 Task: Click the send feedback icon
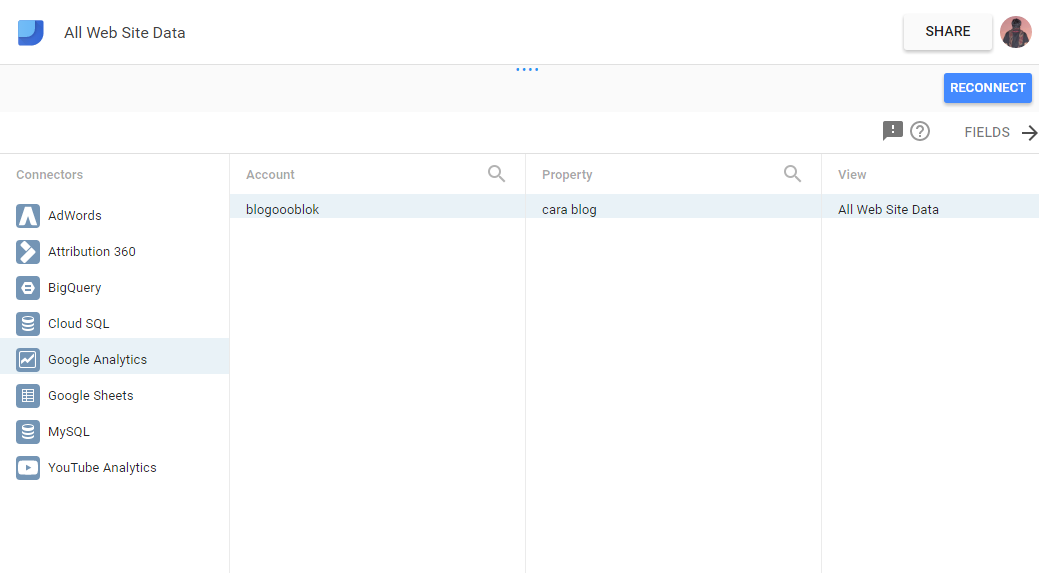pos(893,131)
